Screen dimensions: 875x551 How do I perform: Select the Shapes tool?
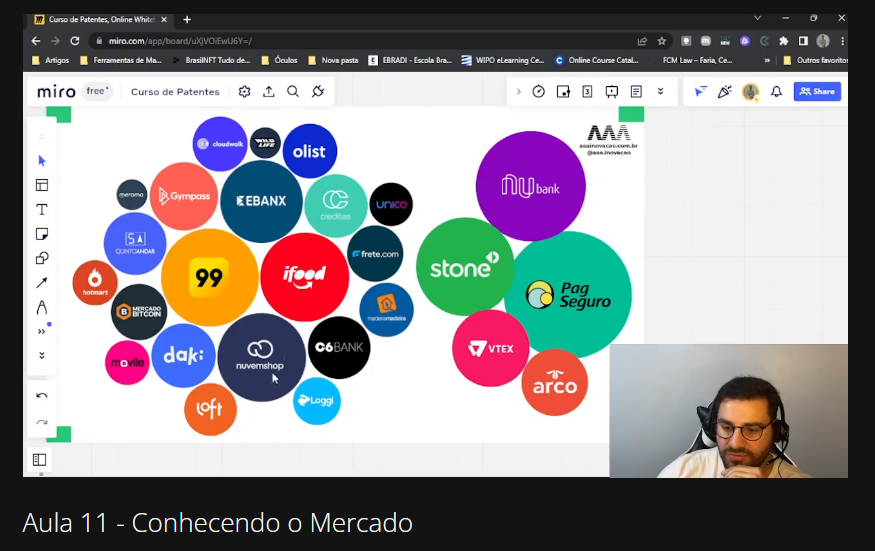point(42,258)
